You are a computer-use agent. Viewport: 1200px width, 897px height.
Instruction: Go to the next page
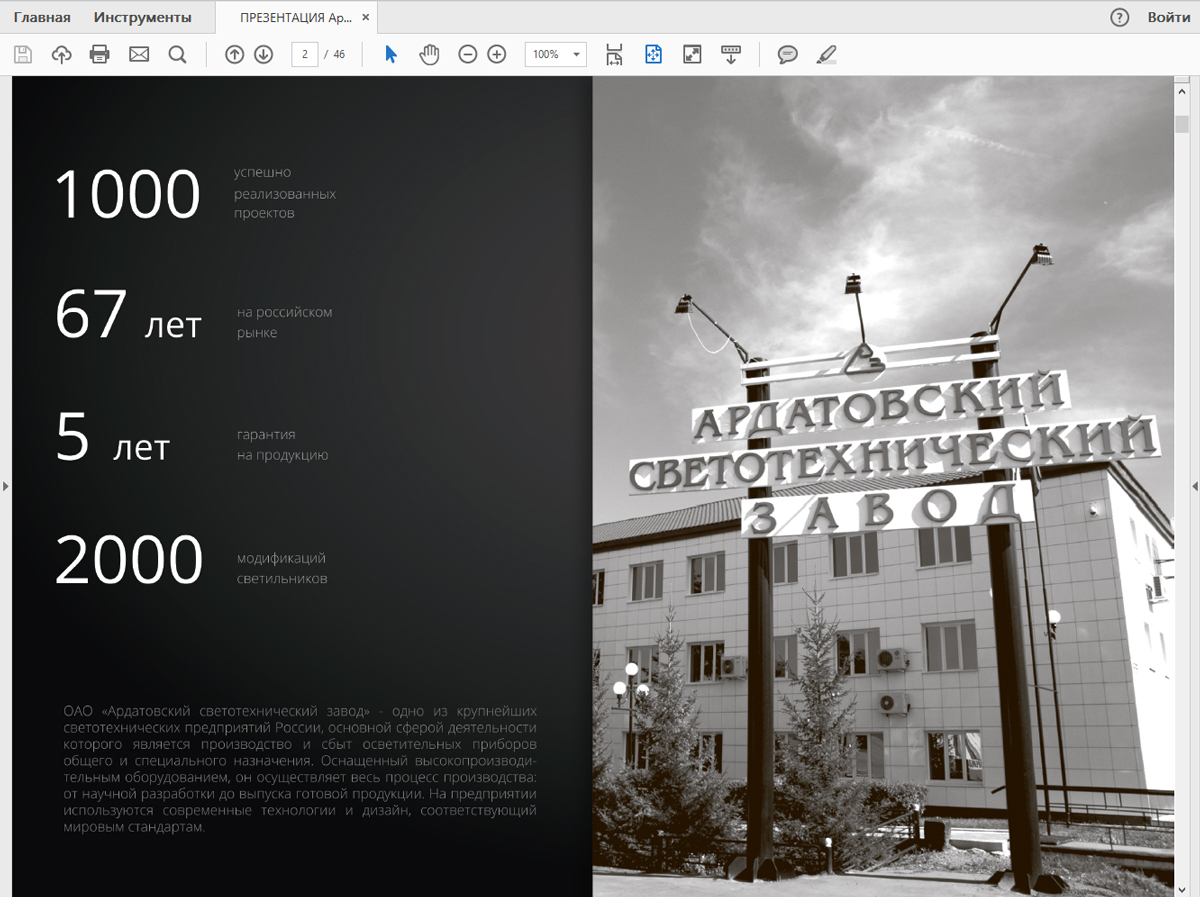[x=263, y=54]
